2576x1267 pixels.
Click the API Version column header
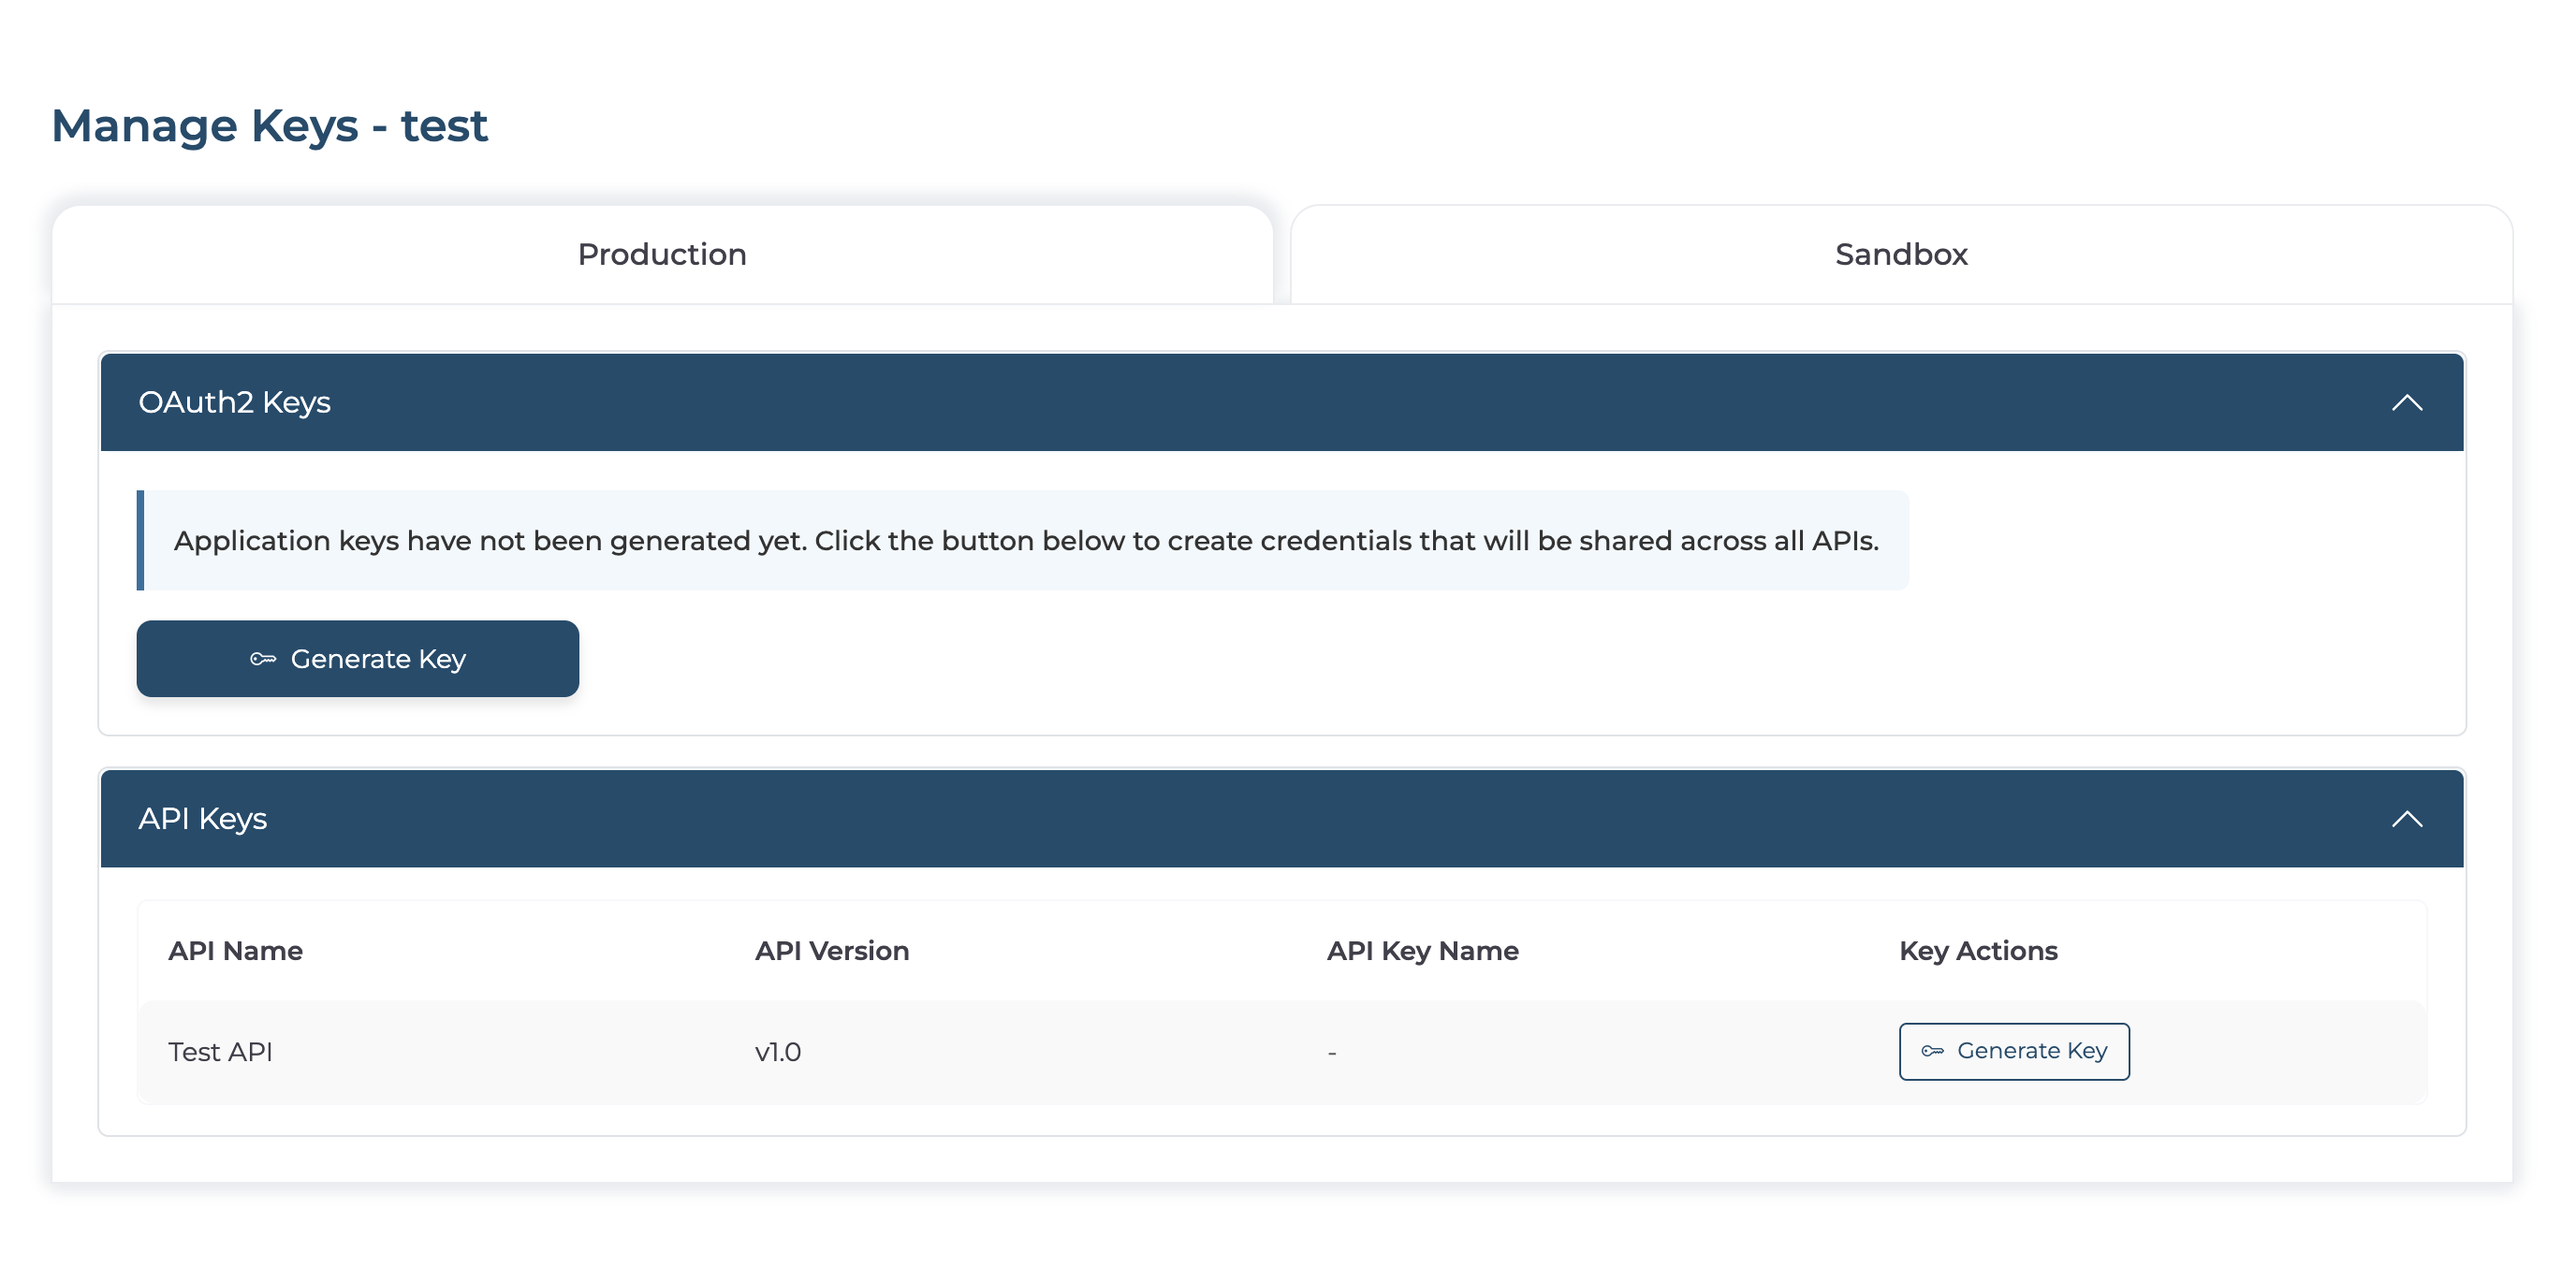coord(831,950)
